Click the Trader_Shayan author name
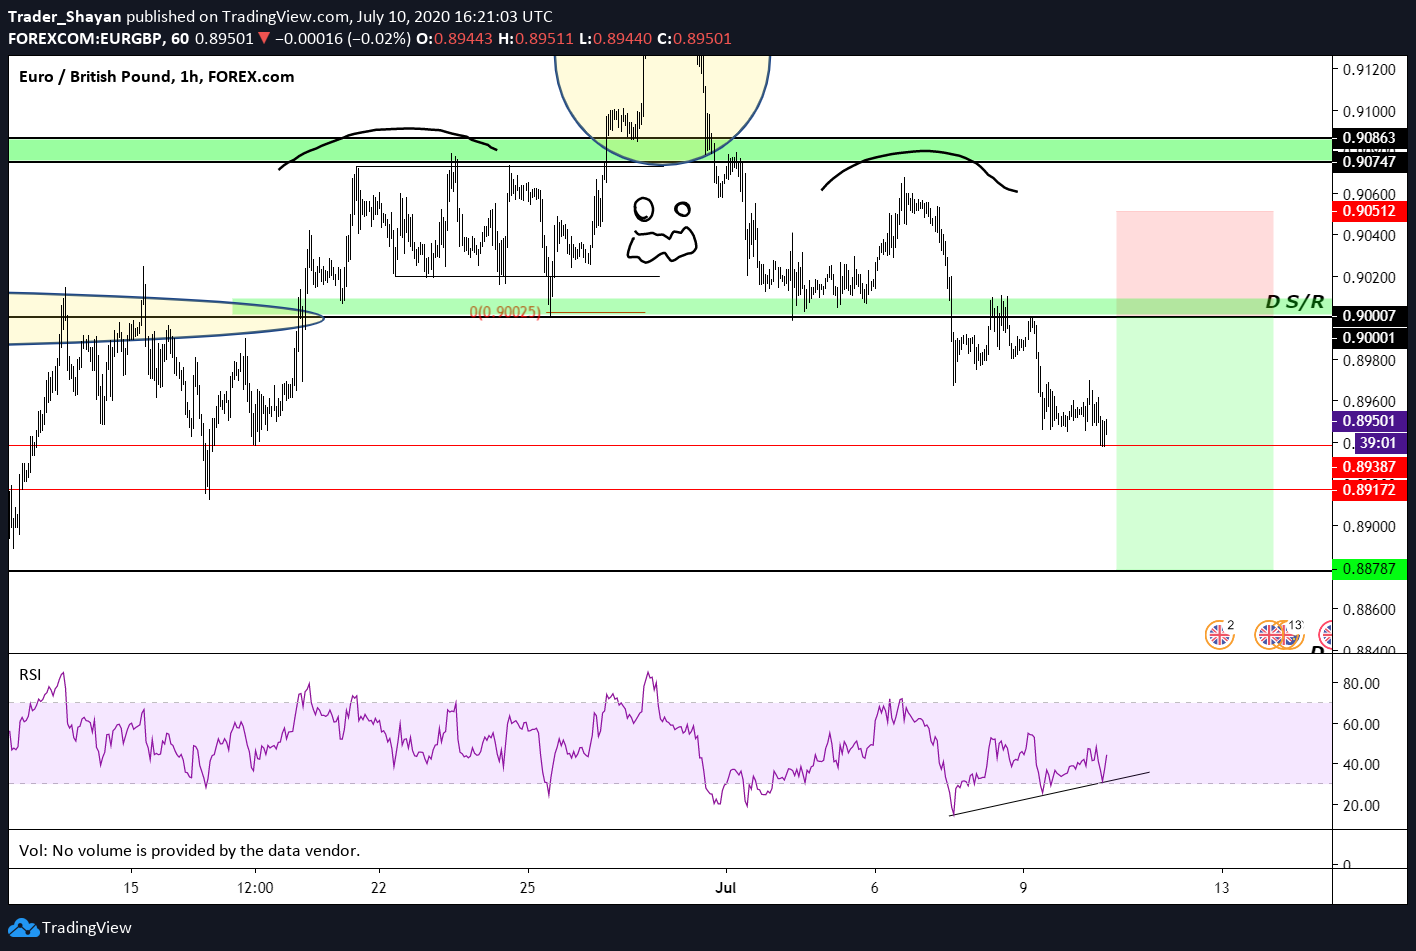 coord(65,16)
